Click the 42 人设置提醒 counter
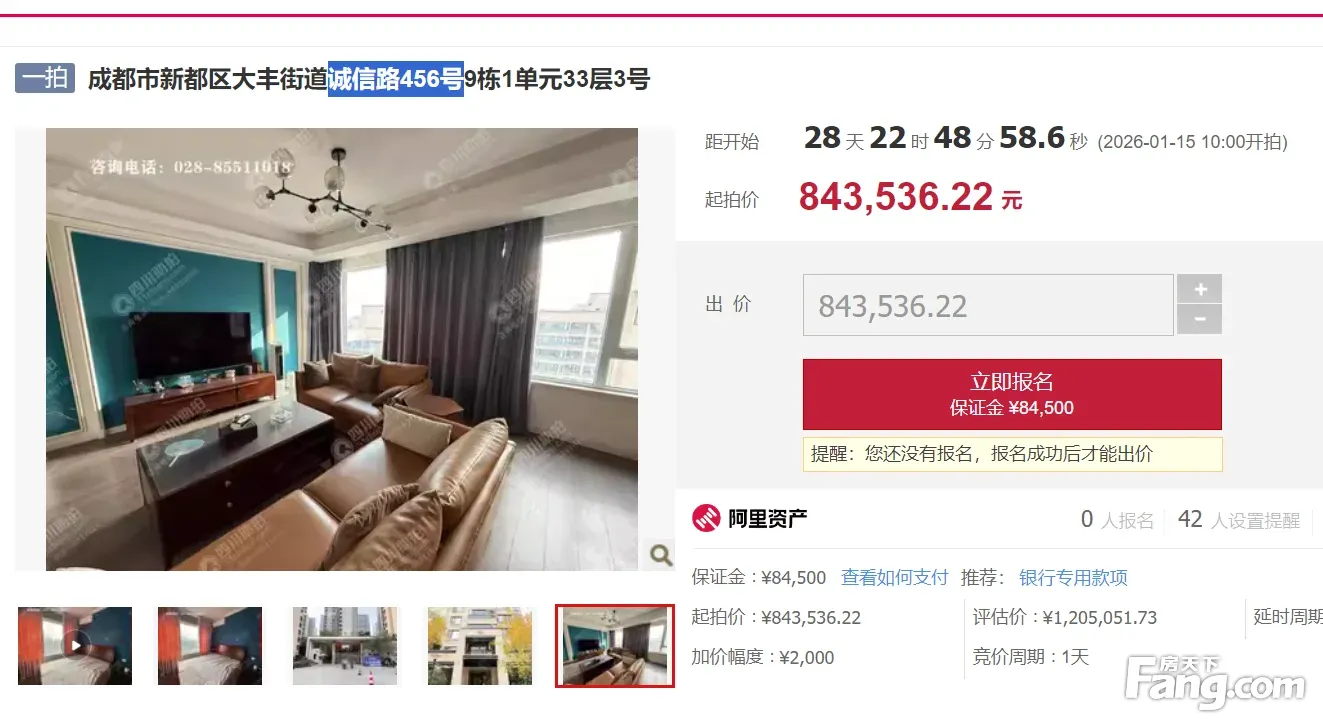Viewport: 1323px width, 724px height. (x=1239, y=520)
